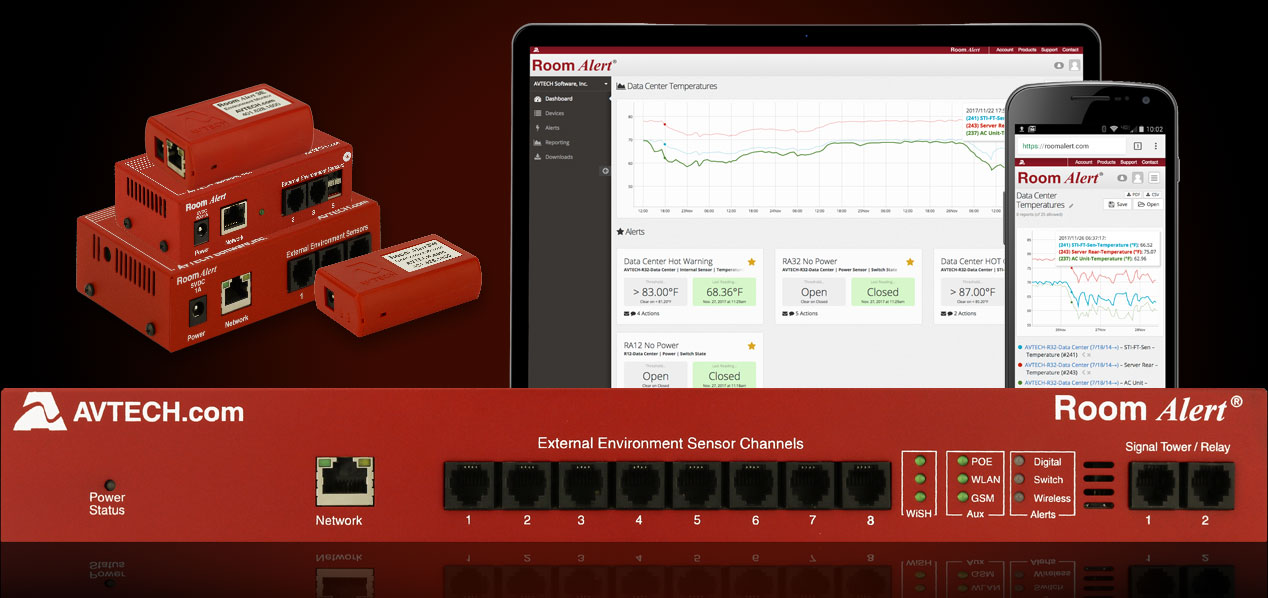Click the pencil icon beside Data Center Temperatures
Image resolution: width=1268 pixels, height=598 pixels.
(x=1071, y=205)
